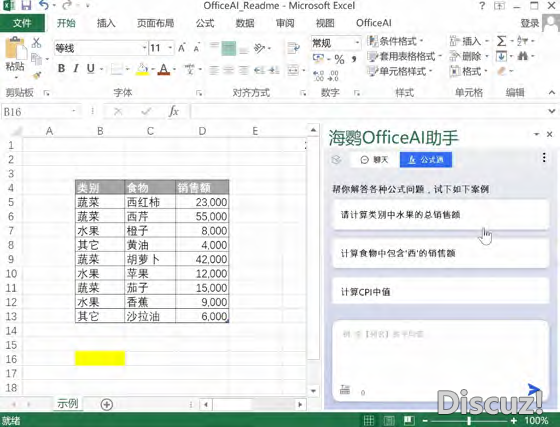
Task: Click the 计算CPI中值 example
Action: point(440,292)
